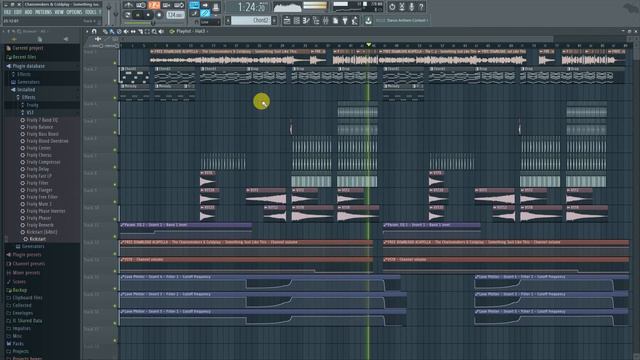Click the piano roll toolbar icon
Viewport: 640px width, 360px height.
306,20
